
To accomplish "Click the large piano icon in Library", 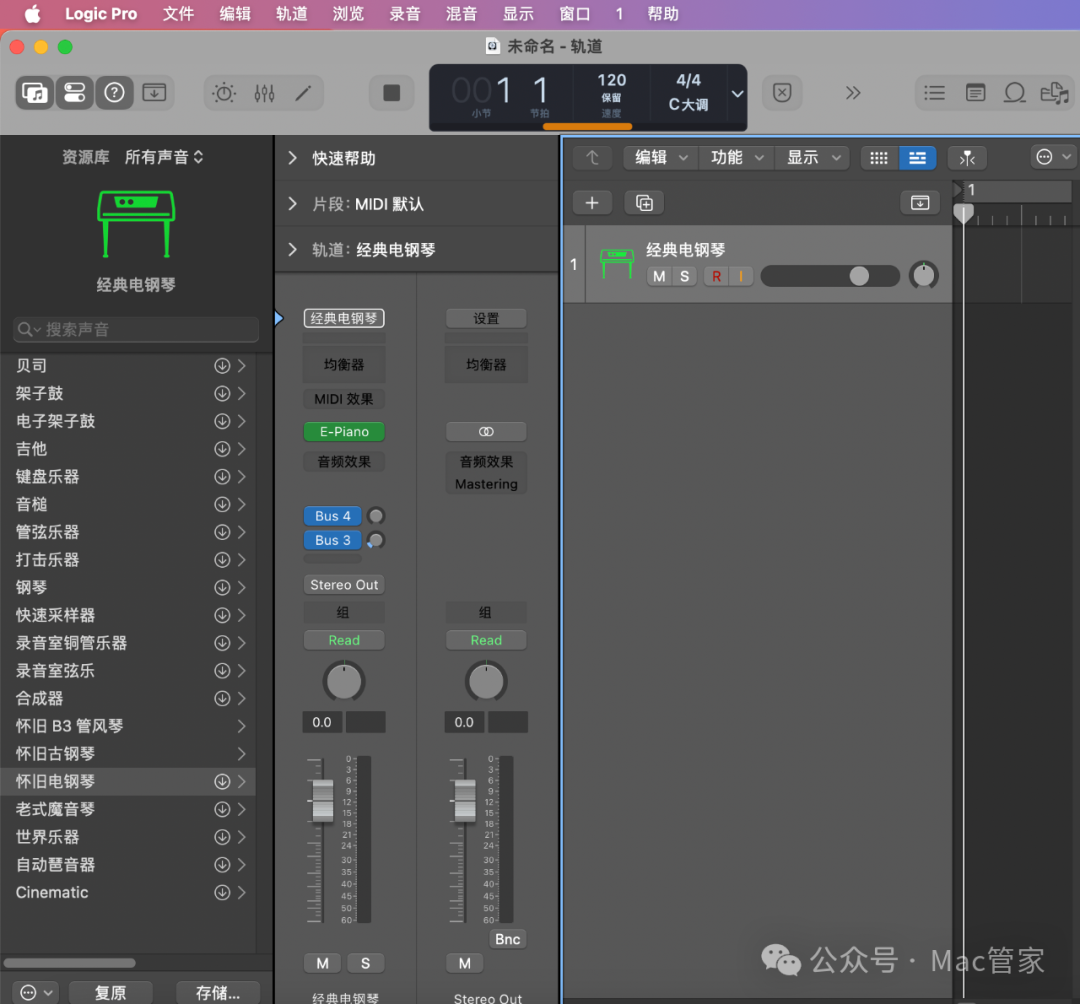I will coord(136,224).
